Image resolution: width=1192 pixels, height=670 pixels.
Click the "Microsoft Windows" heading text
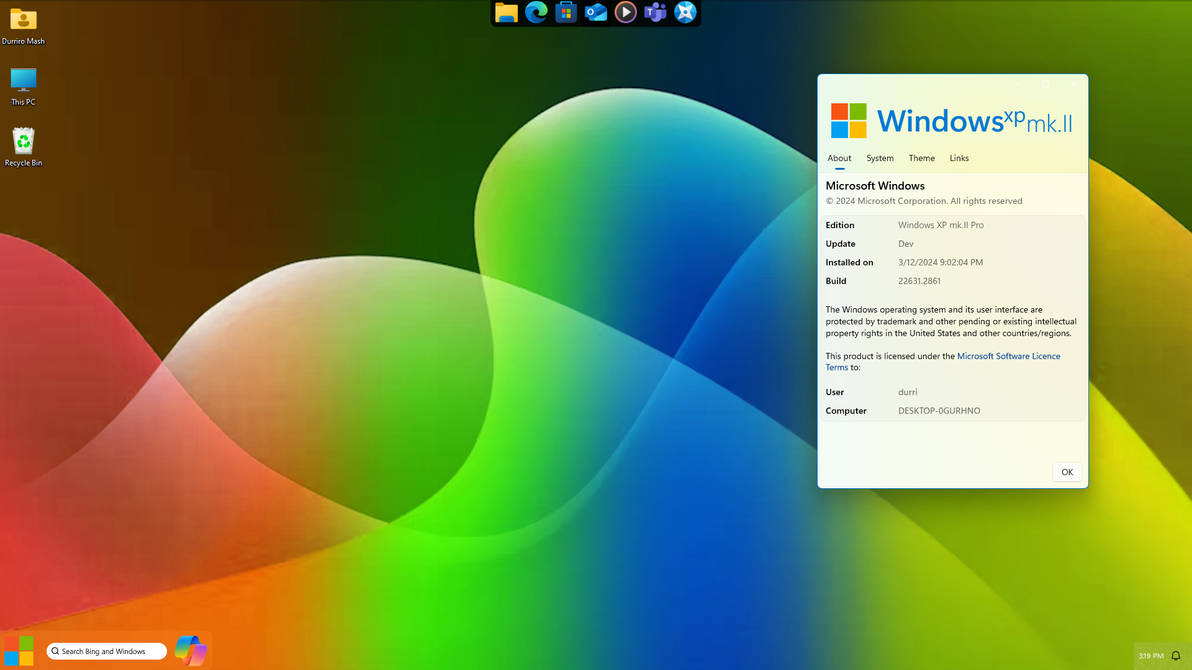coord(875,186)
